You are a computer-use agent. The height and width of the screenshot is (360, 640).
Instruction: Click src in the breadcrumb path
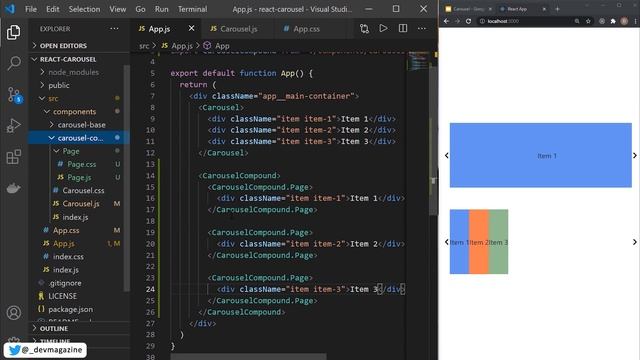point(144,46)
